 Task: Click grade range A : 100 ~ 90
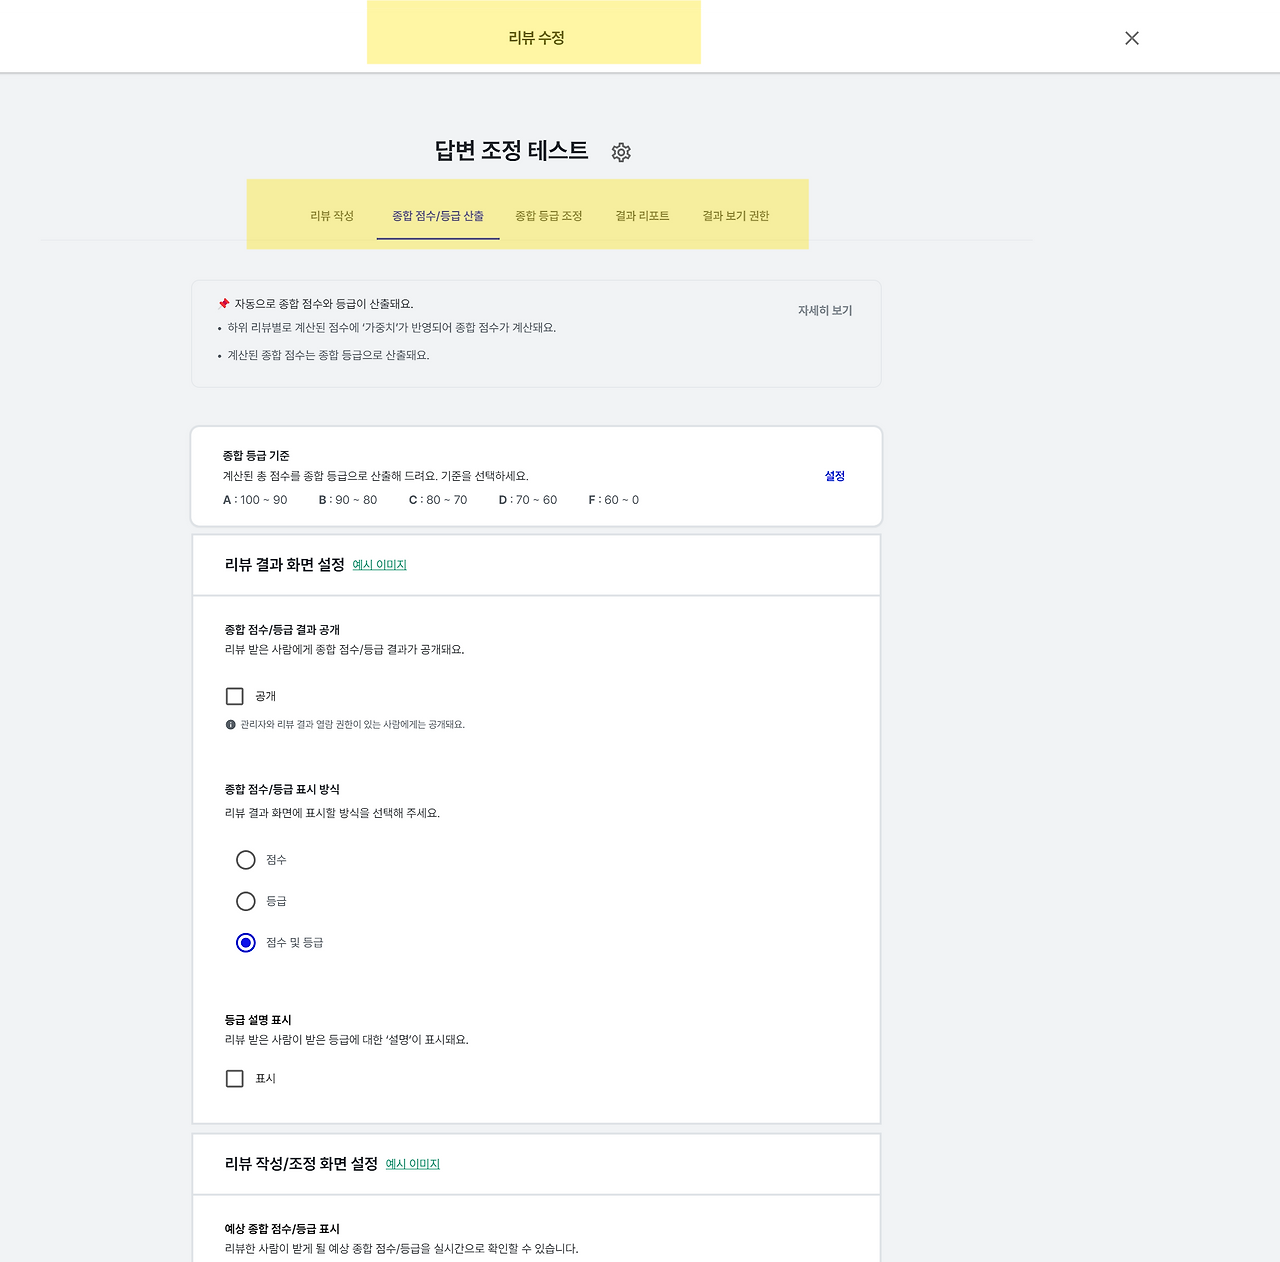255,500
